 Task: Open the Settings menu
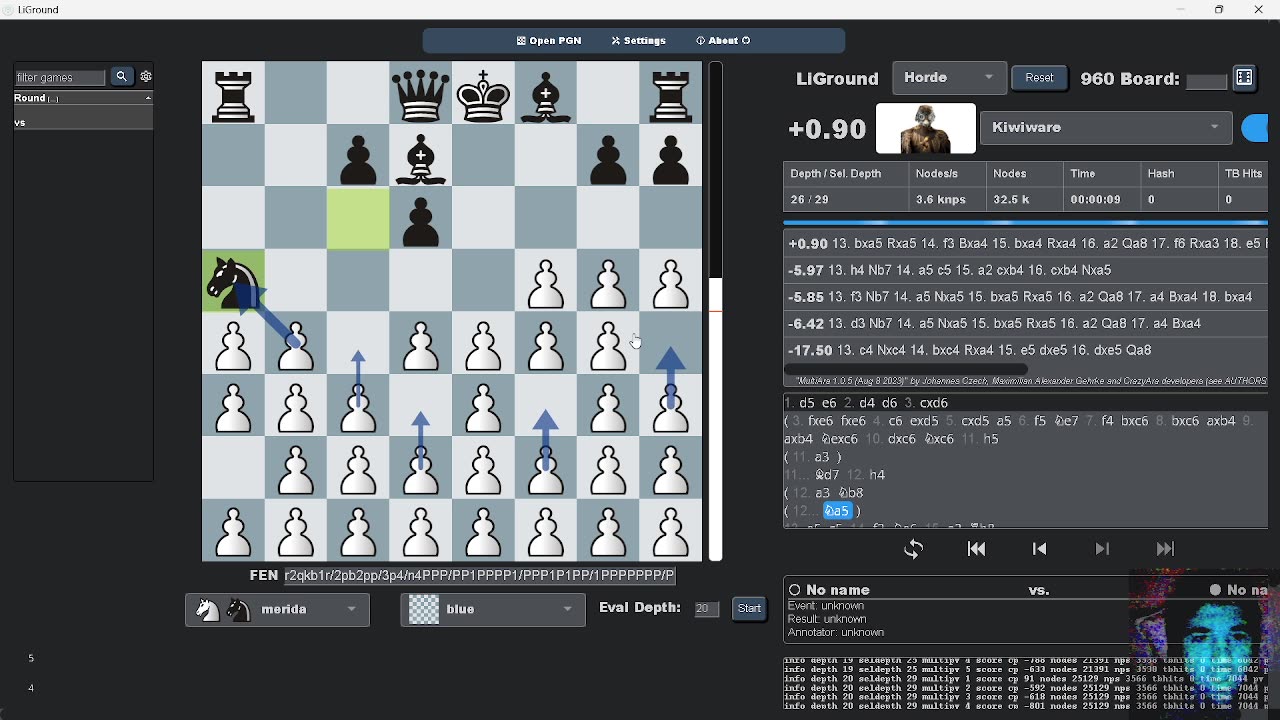coord(639,41)
